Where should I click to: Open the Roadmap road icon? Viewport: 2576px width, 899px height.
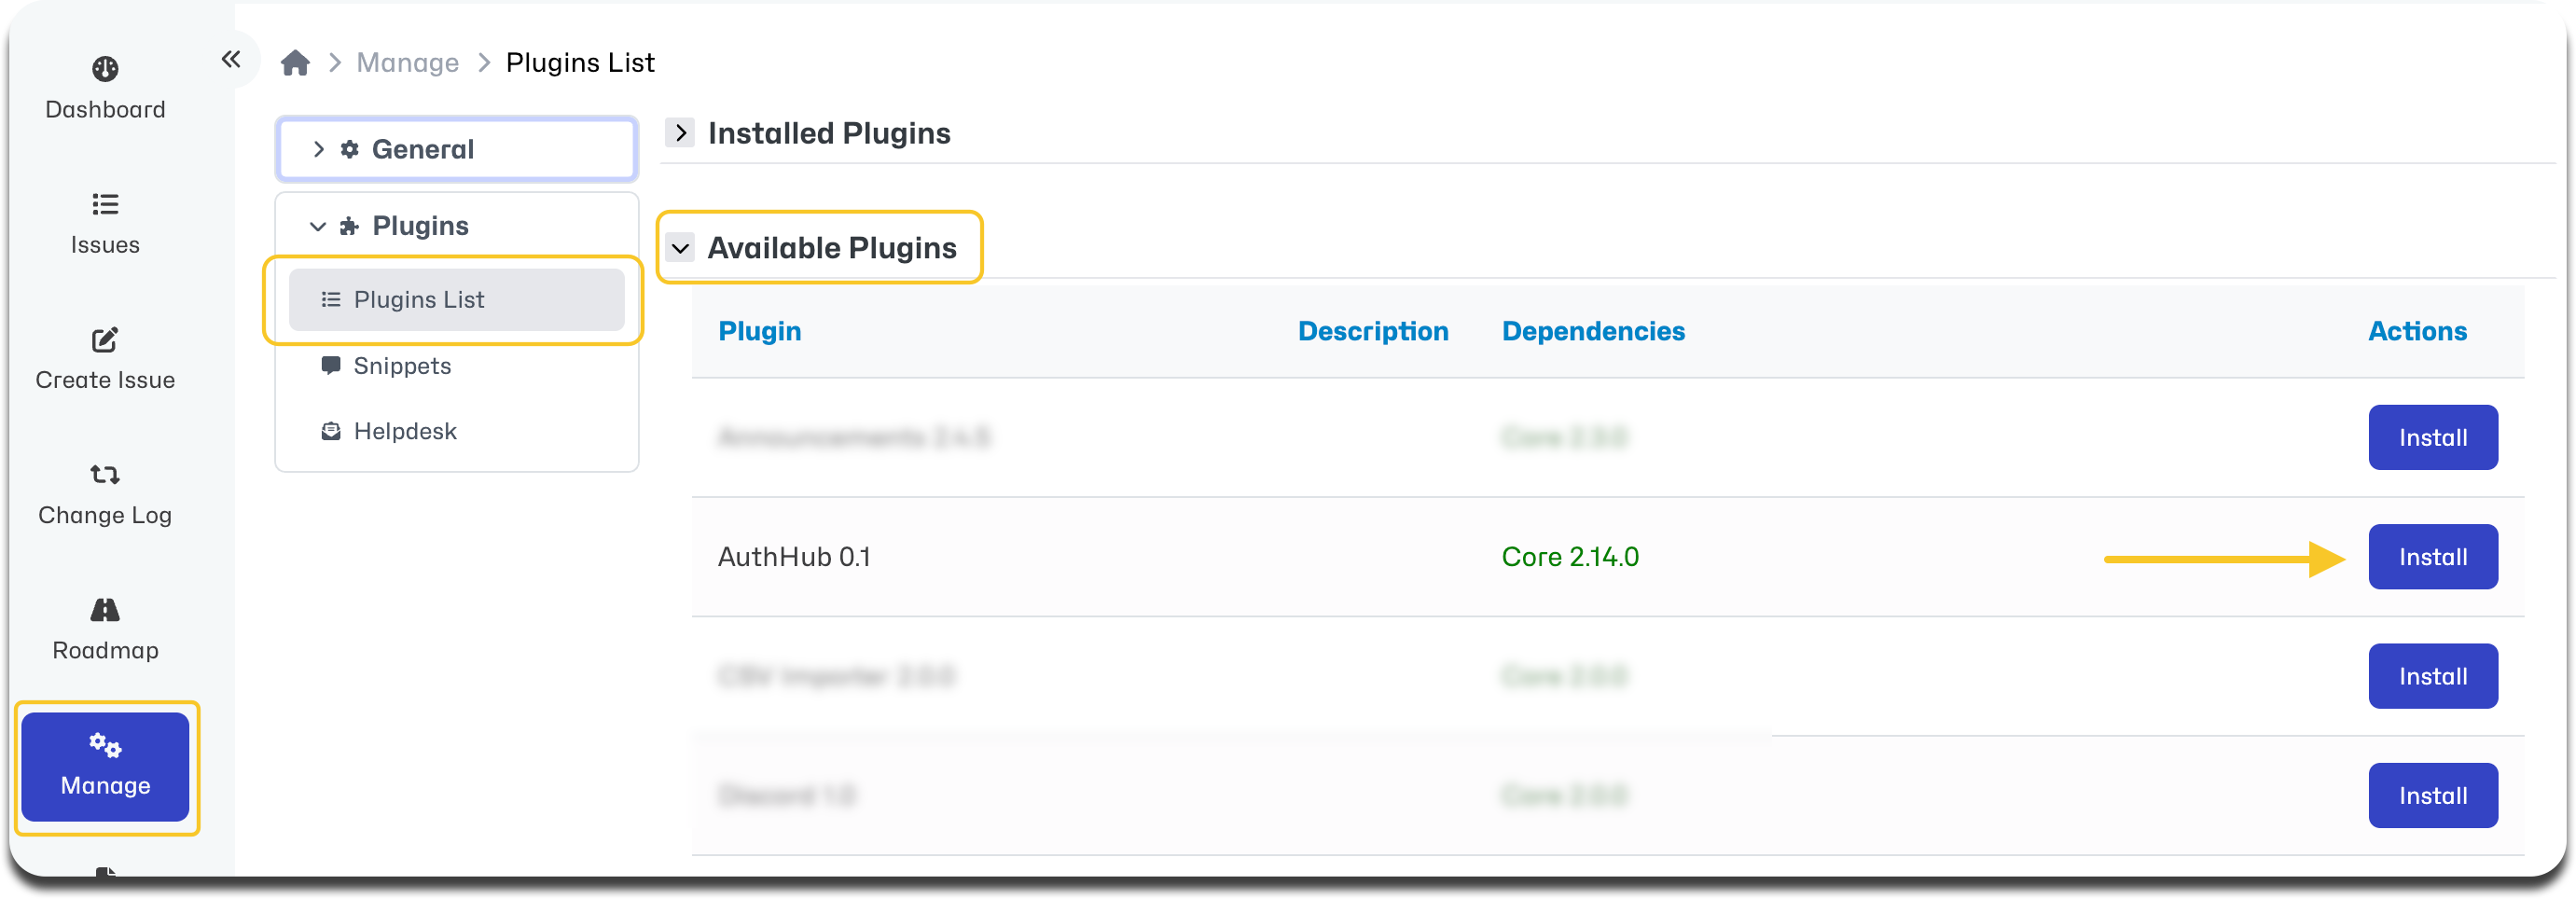click(x=105, y=609)
